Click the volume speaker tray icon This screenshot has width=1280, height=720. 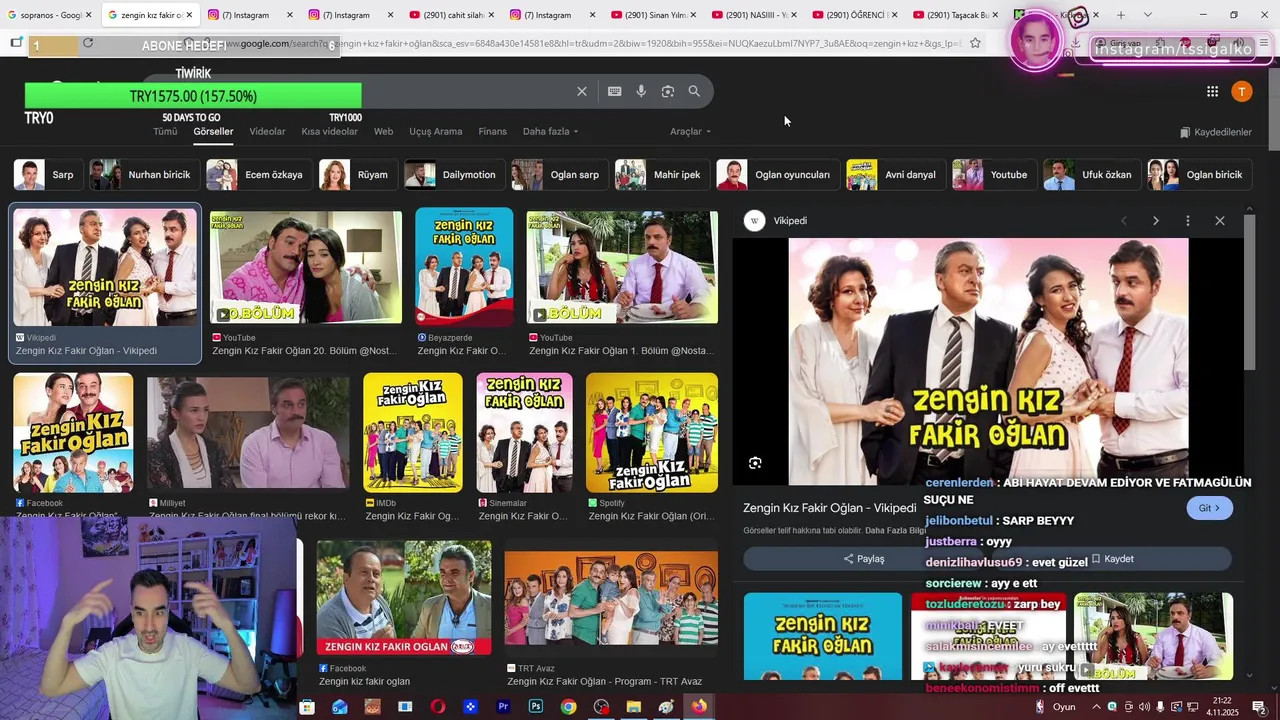(1144, 707)
